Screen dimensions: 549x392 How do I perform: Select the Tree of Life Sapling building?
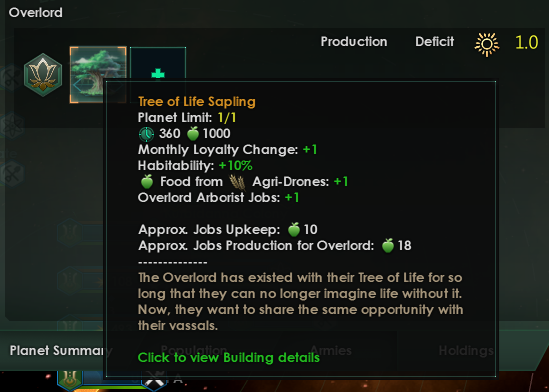click(x=98, y=75)
